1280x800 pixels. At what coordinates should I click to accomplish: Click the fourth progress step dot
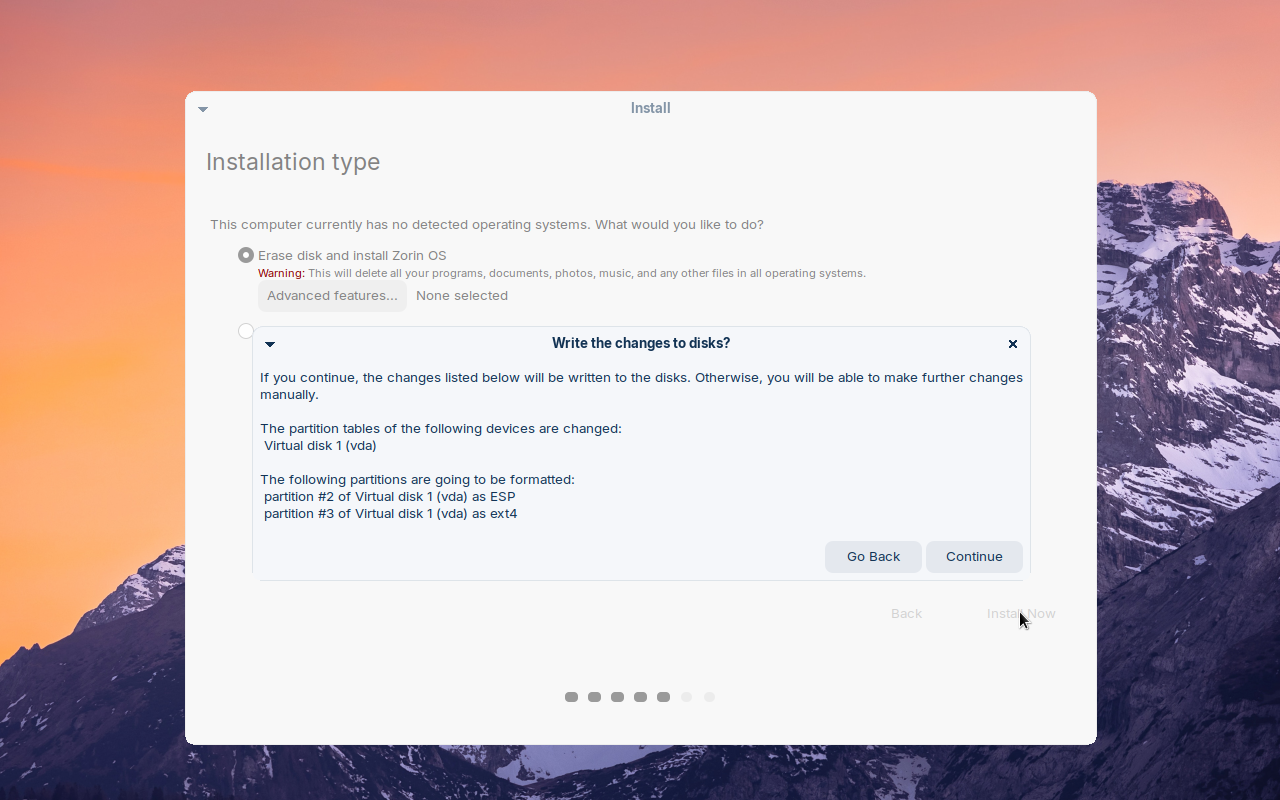pyautogui.click(x=640, y=697)
